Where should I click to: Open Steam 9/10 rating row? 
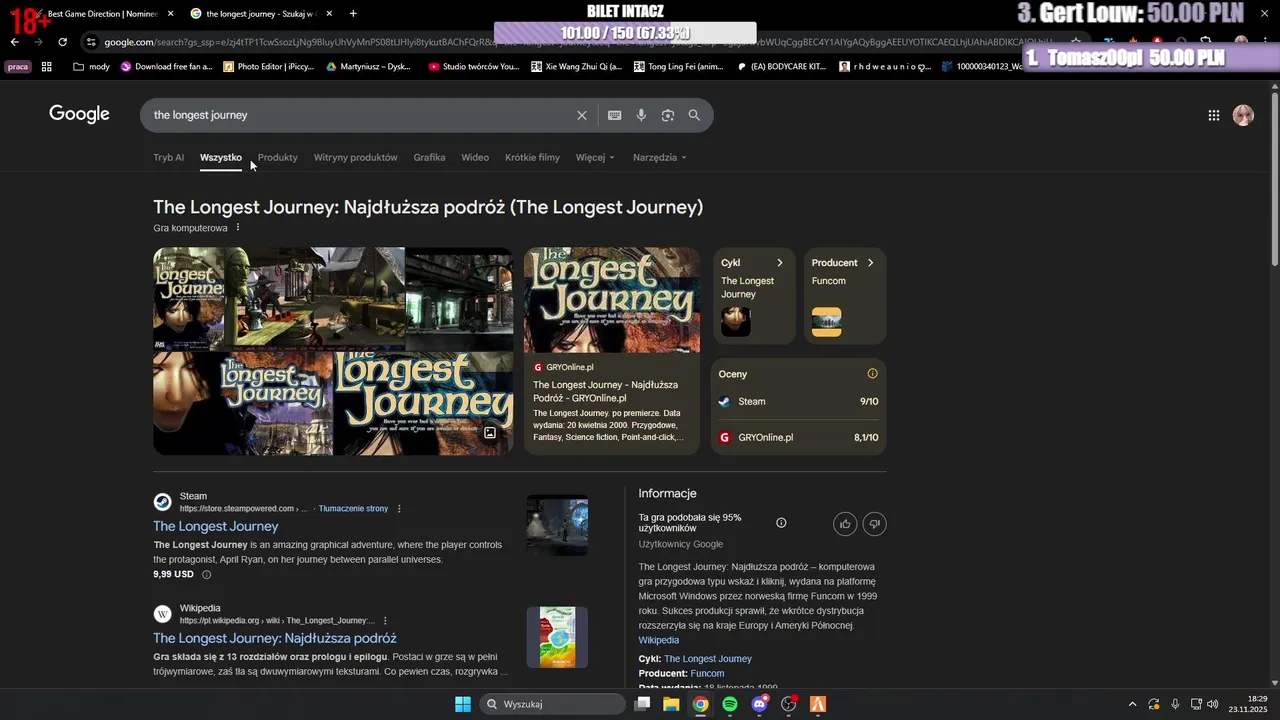[798, 402]
